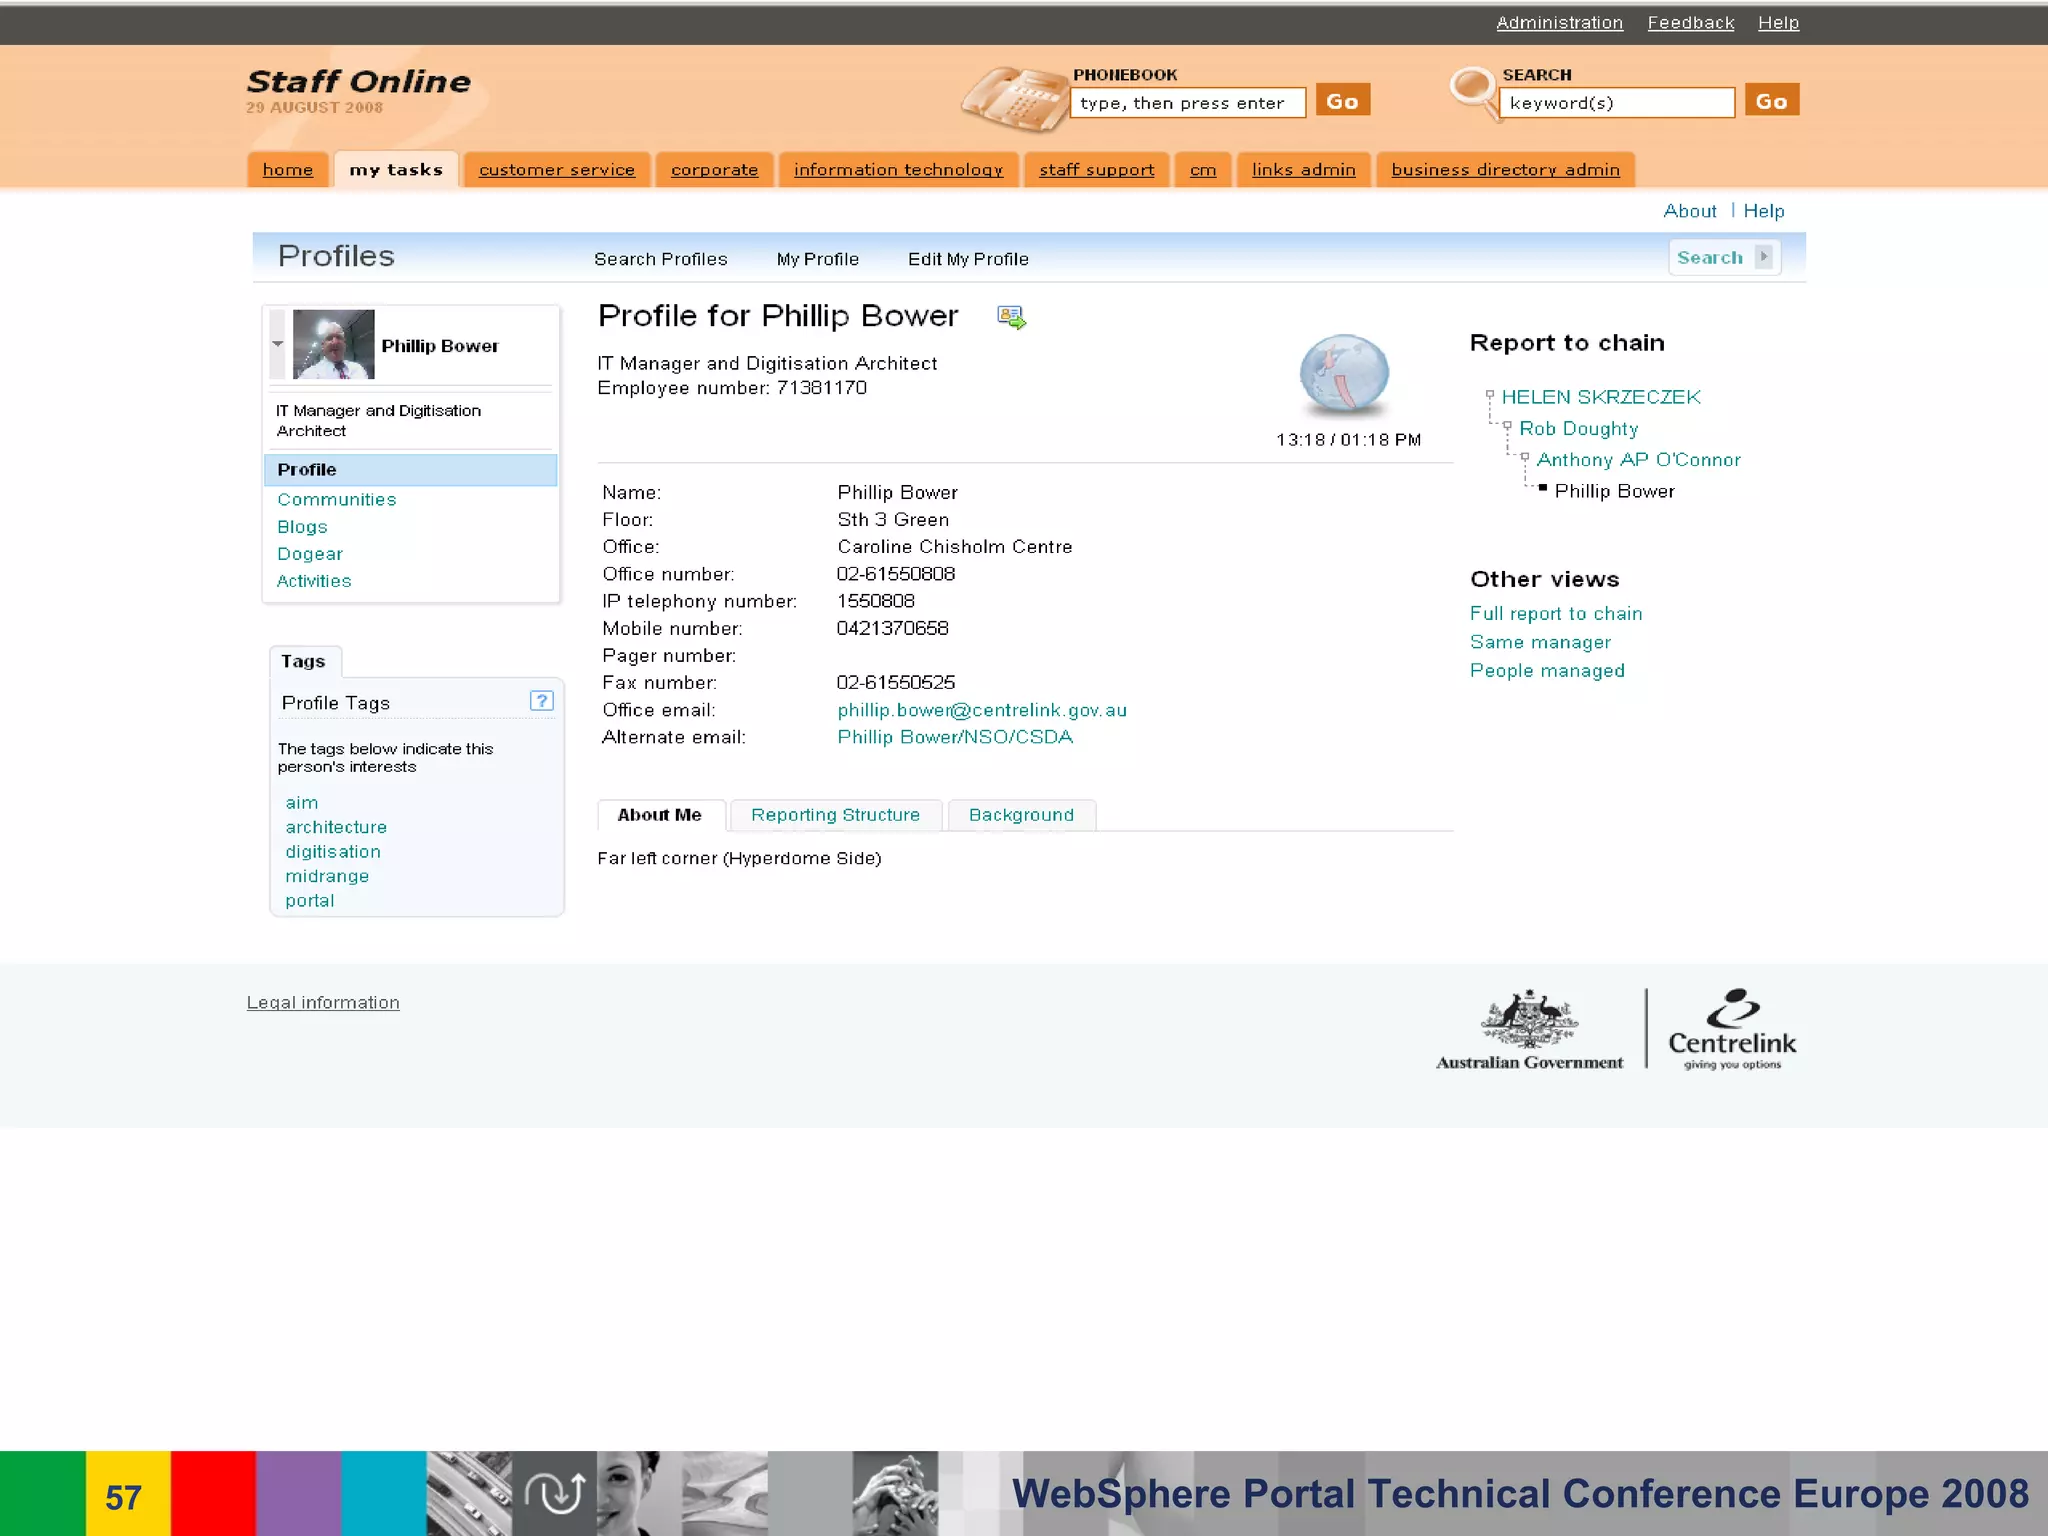Viewport: 2048px width, 1536px height.
Task: Open the corporate tab
Action: [x=714, y=170]
